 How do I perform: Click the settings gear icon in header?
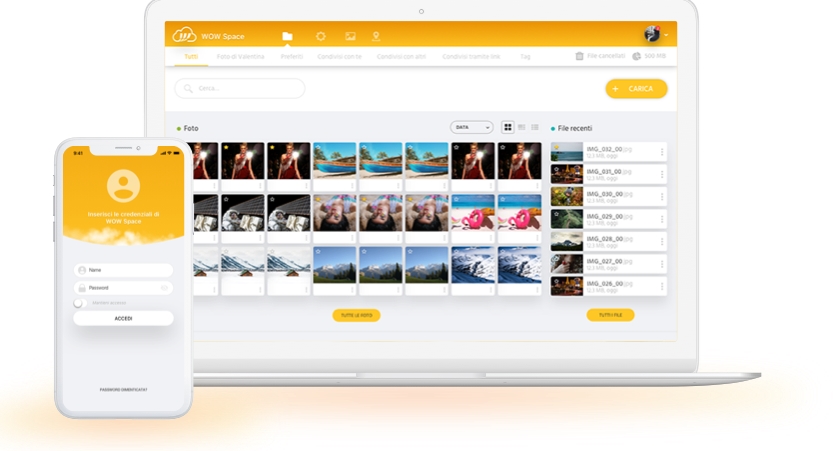pyautogui.click(x=320, y=36)
